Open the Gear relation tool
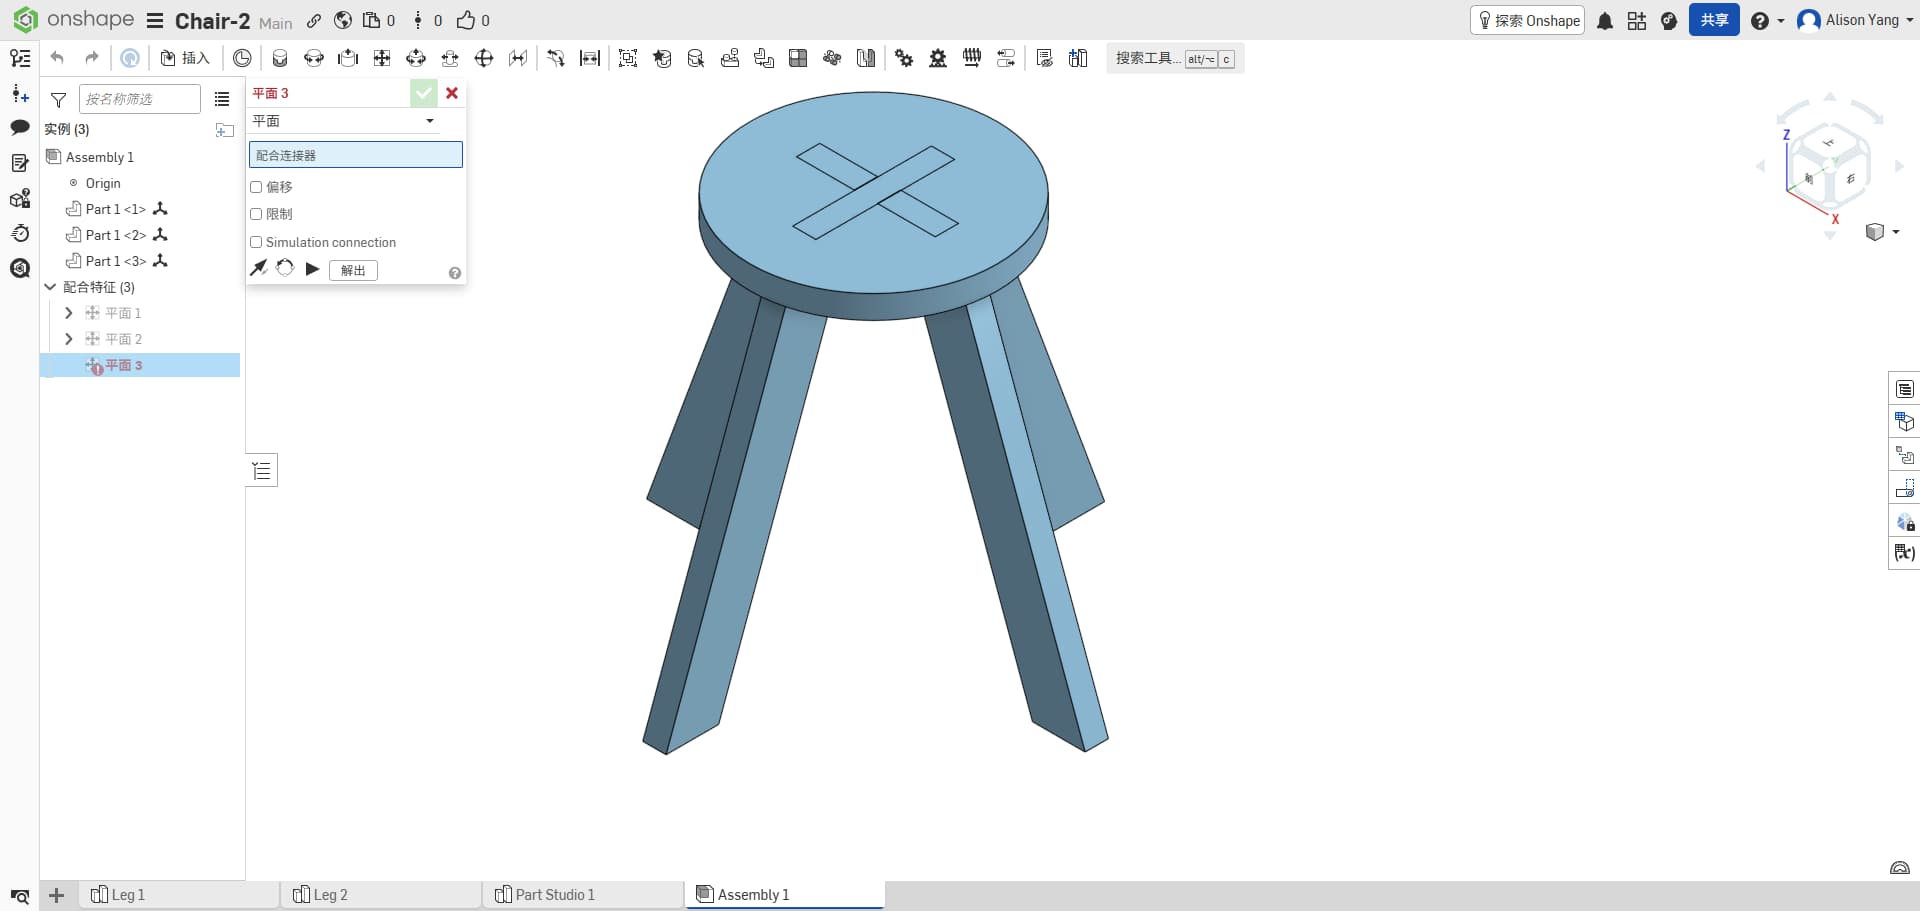This screenshot has height=911, width=1920. point(904,58)
